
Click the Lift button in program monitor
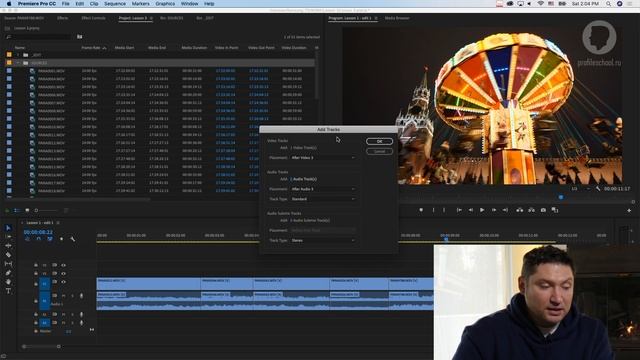pos(520,210)
